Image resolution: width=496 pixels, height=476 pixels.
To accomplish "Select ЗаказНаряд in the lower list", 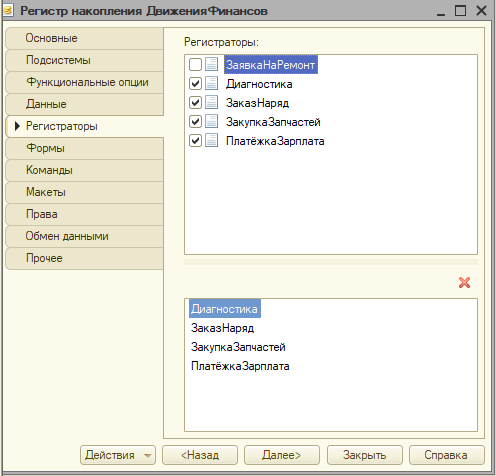I will pos(222,328).
